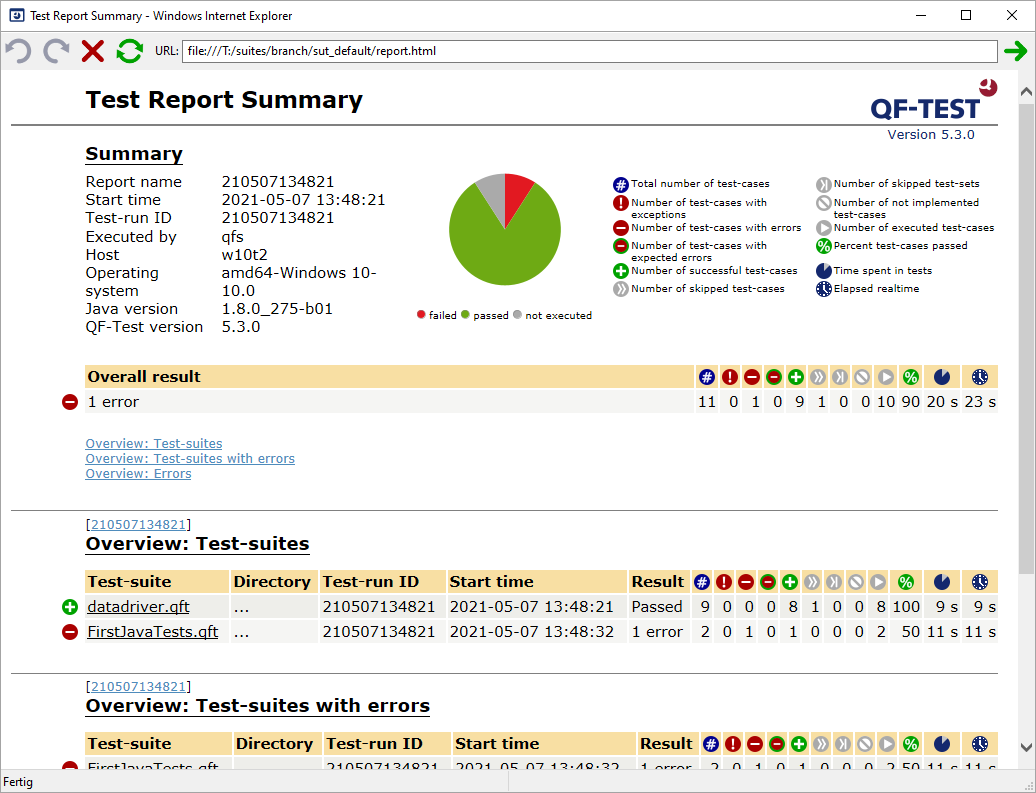Stop loading with the red X icon
This screenshot has height=793, width=1036.
point(92,51)
